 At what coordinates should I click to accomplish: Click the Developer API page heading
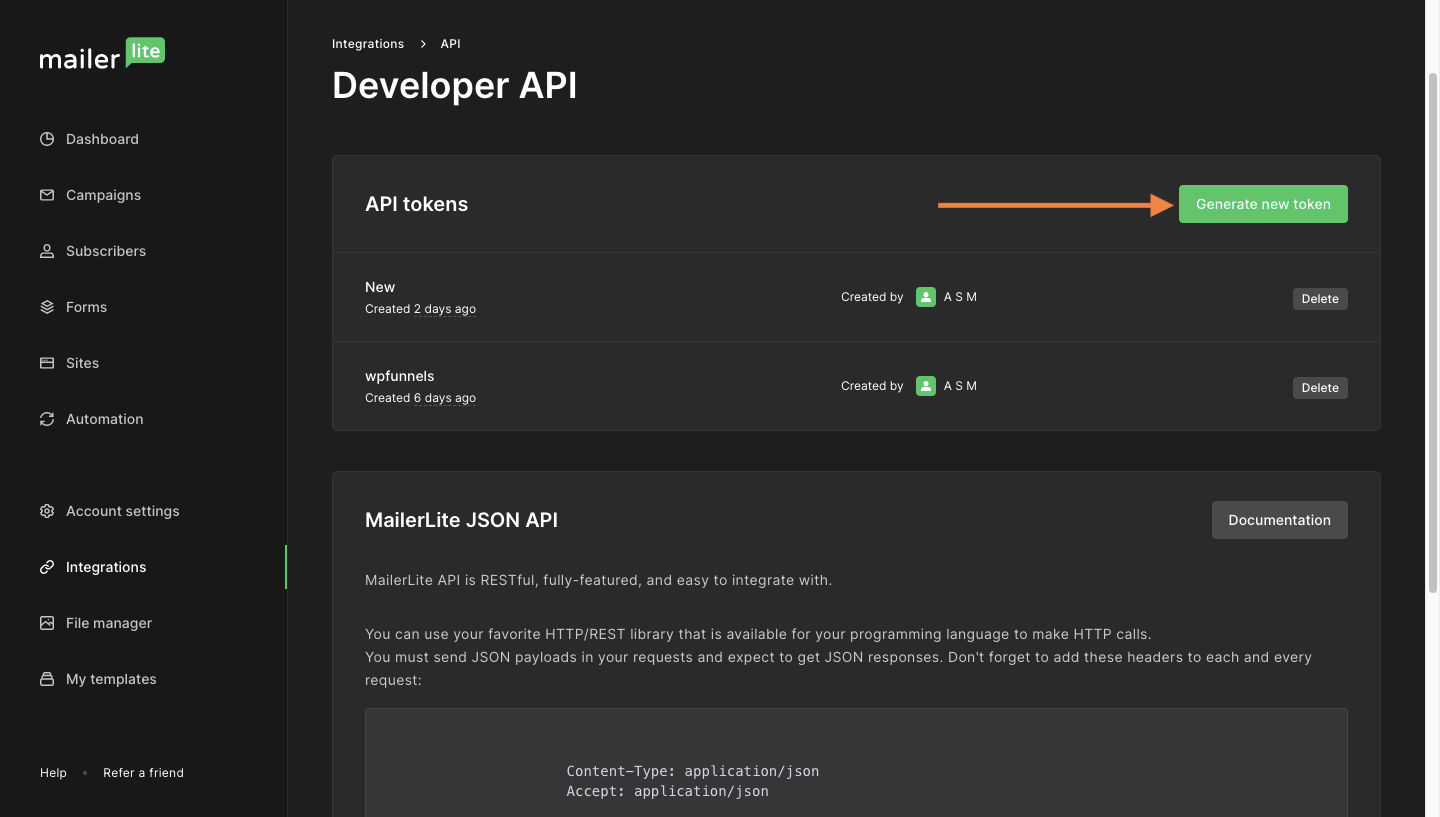coord(455,85)
